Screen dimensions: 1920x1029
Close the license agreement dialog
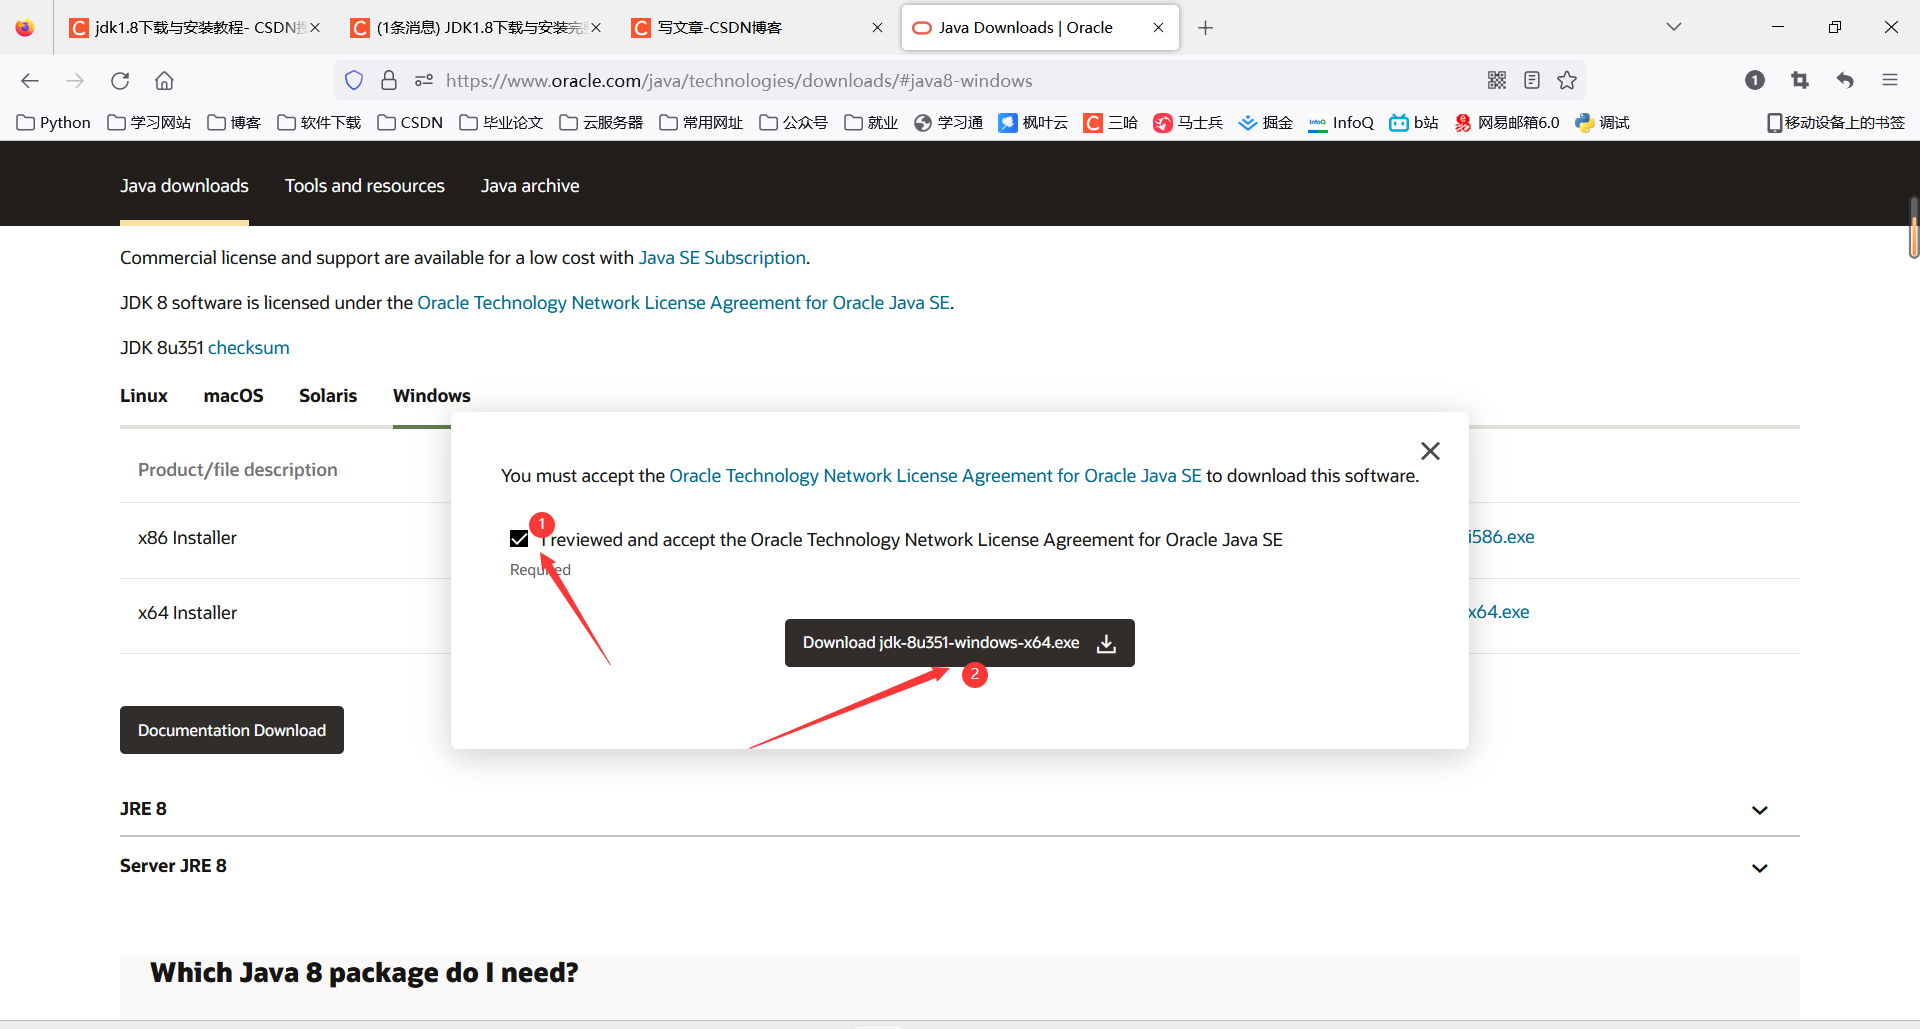click(1430, 451)
